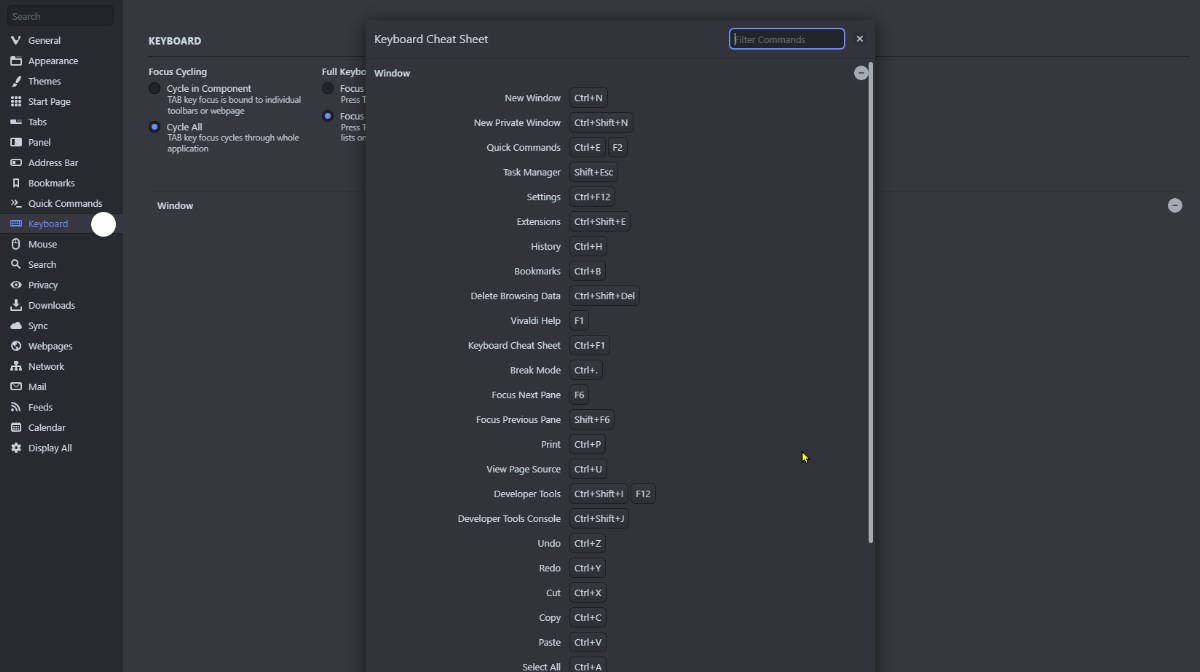The width and height of the screenshot is (1200, 672).
Task: Click the 'Break Mode' command label
Action: click(535, 370)
